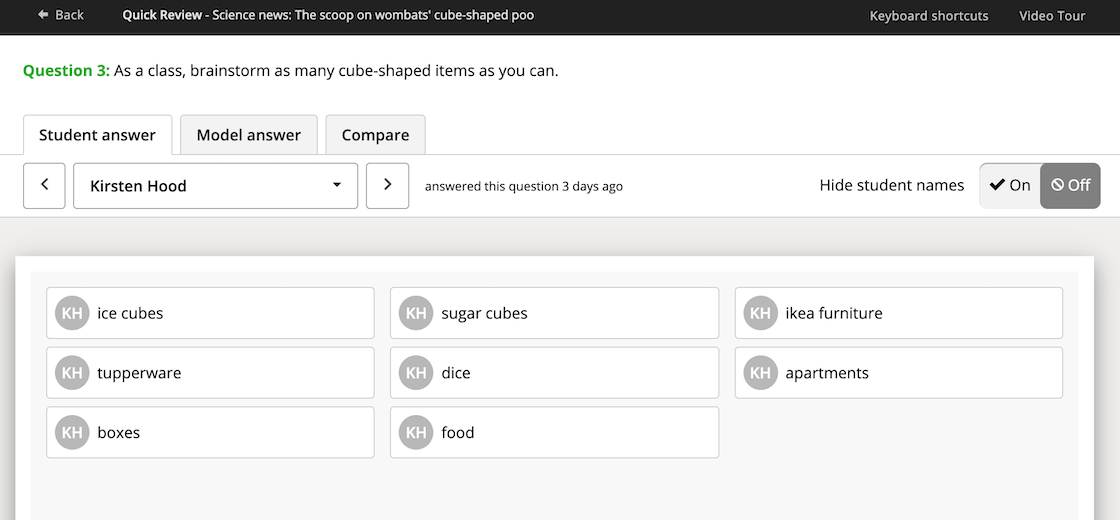Select the apartments answer card
This screenshot has width=1120, height=520.
(899, 373)
